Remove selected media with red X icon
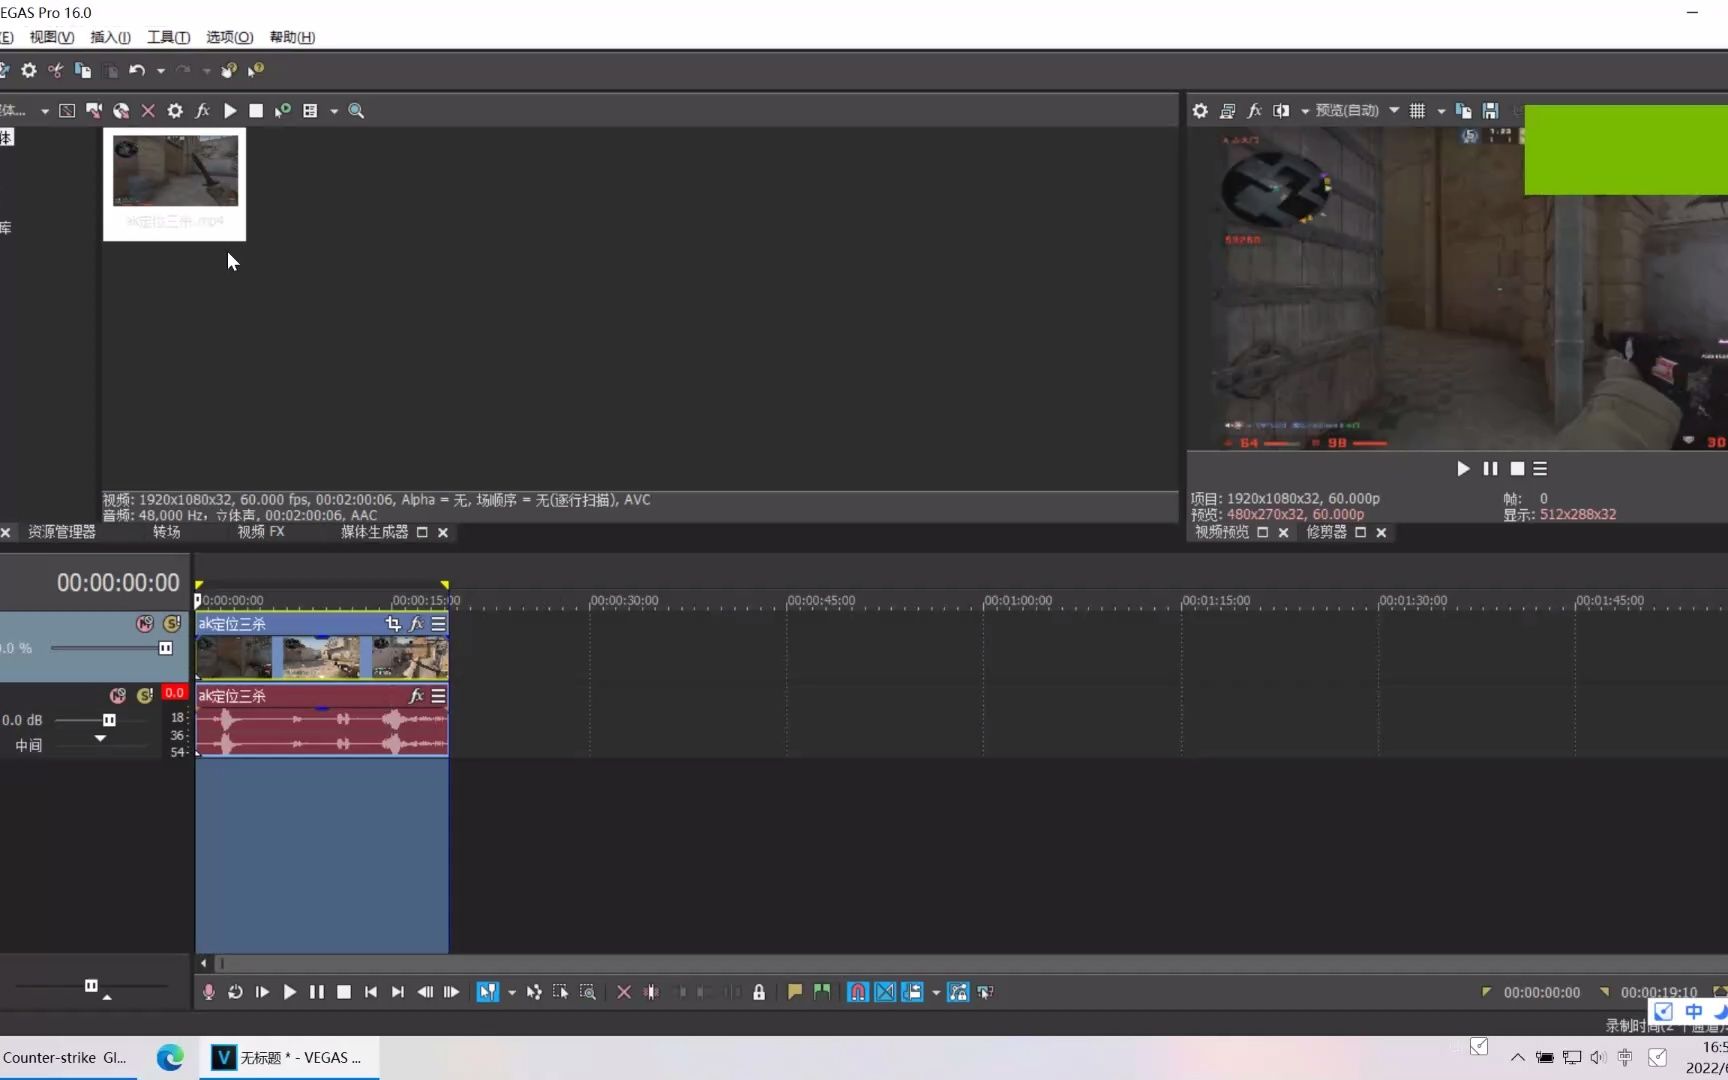Screen dimensions: 1728x1080 pyautogui.click(x=148, y=111)
